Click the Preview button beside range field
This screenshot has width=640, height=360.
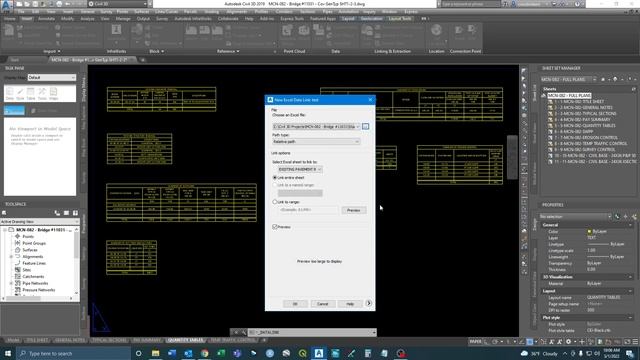pyautogui.click(x=353, y=210)
